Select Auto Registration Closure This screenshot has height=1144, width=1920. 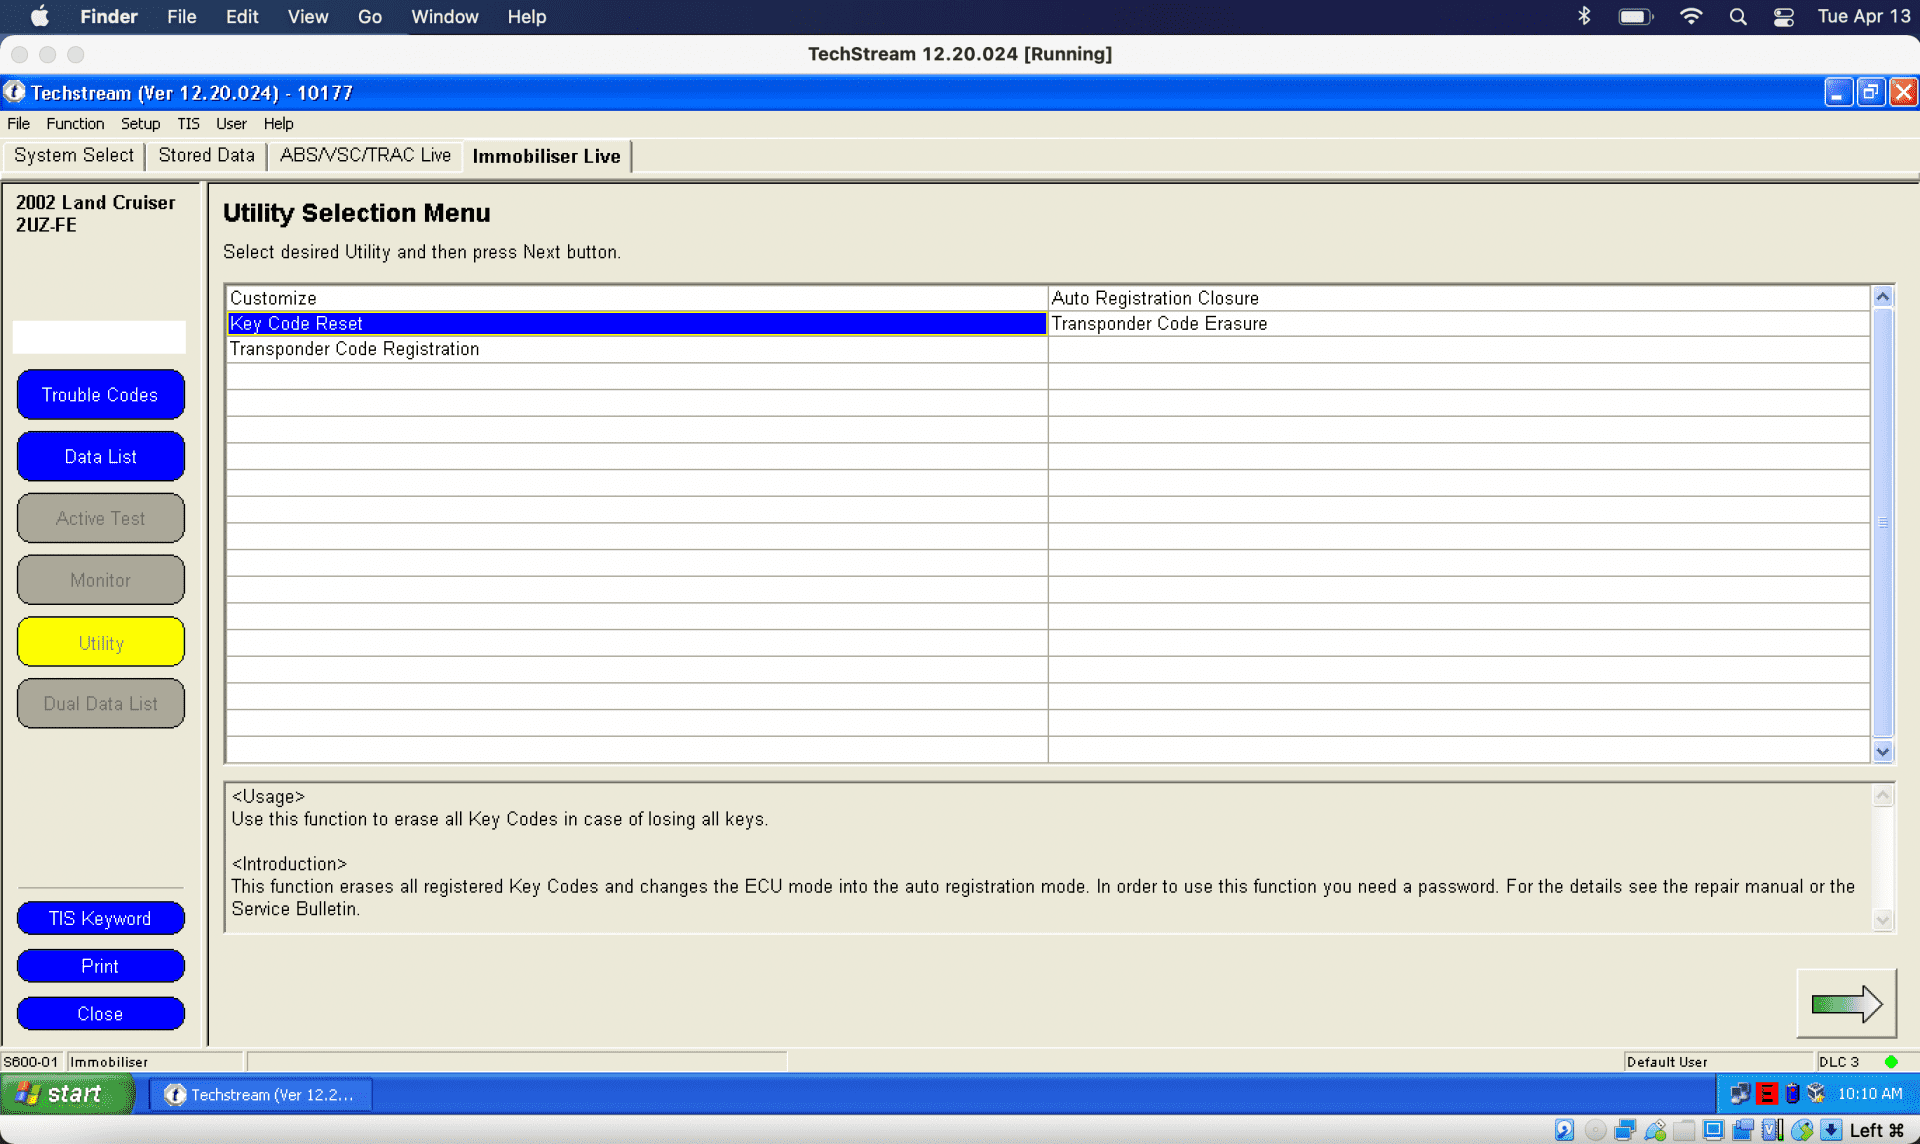tap(1459, 298)
